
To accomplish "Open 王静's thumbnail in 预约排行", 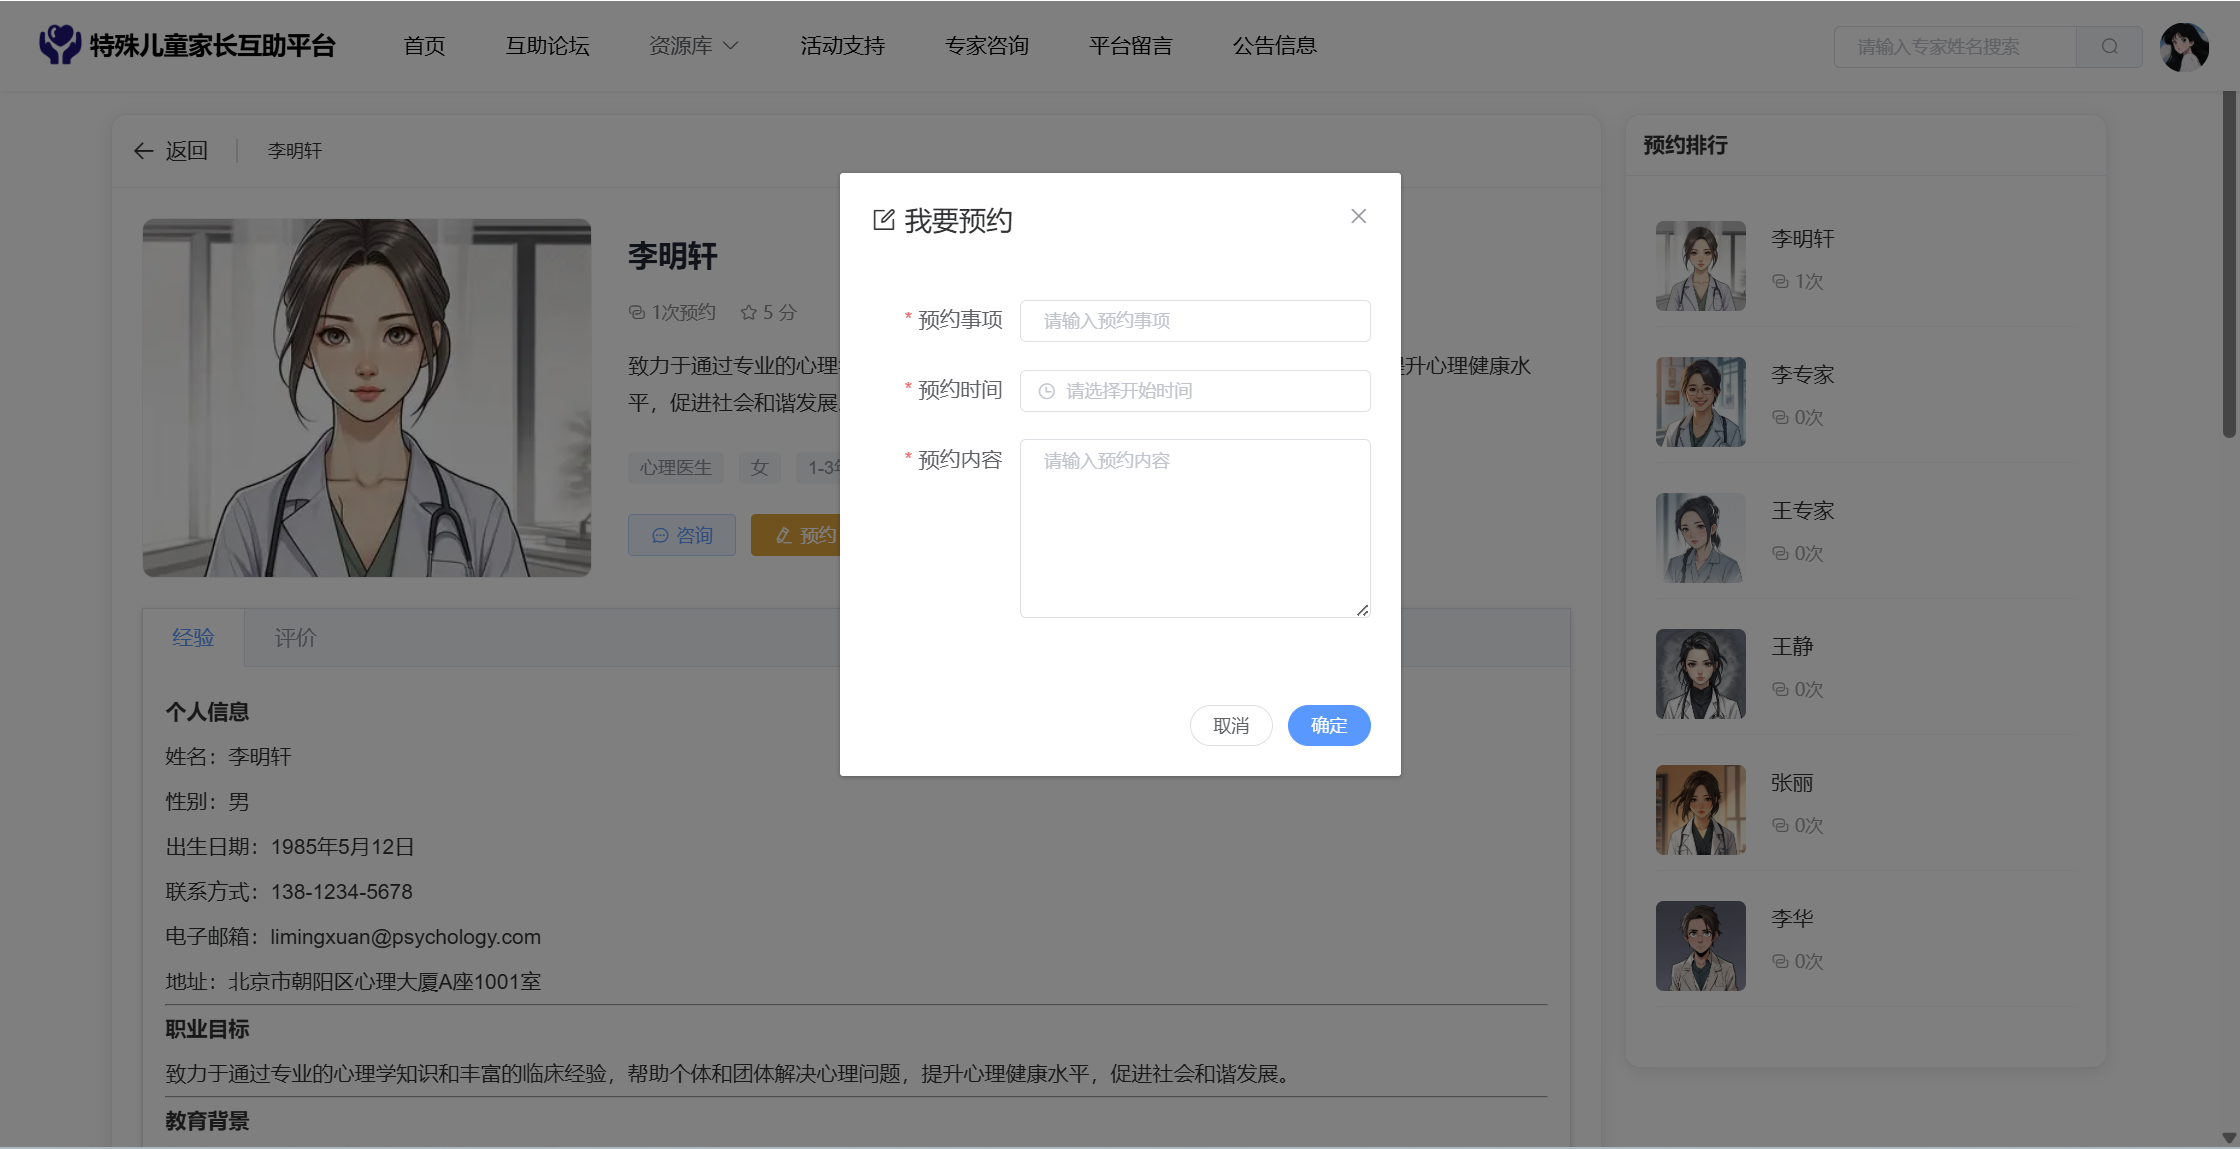I will click(1700, 674).
